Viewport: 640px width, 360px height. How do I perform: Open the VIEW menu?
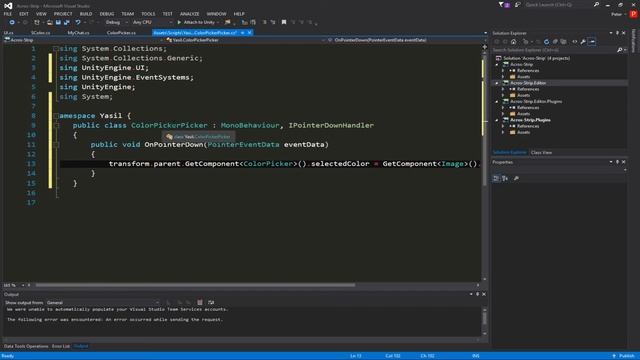pos(41,14)
